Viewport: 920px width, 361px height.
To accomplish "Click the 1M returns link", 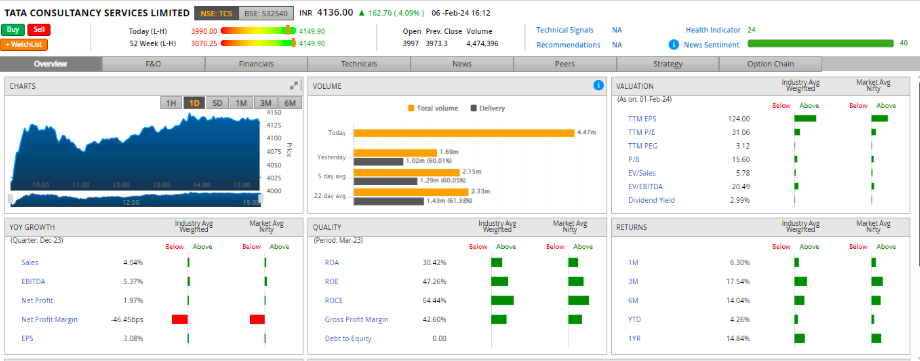I will click(x=632, y=262).
